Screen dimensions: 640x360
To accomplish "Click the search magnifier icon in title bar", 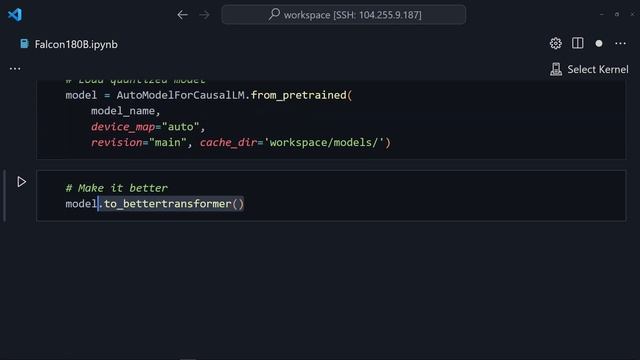I will click(x=274, y=14).
